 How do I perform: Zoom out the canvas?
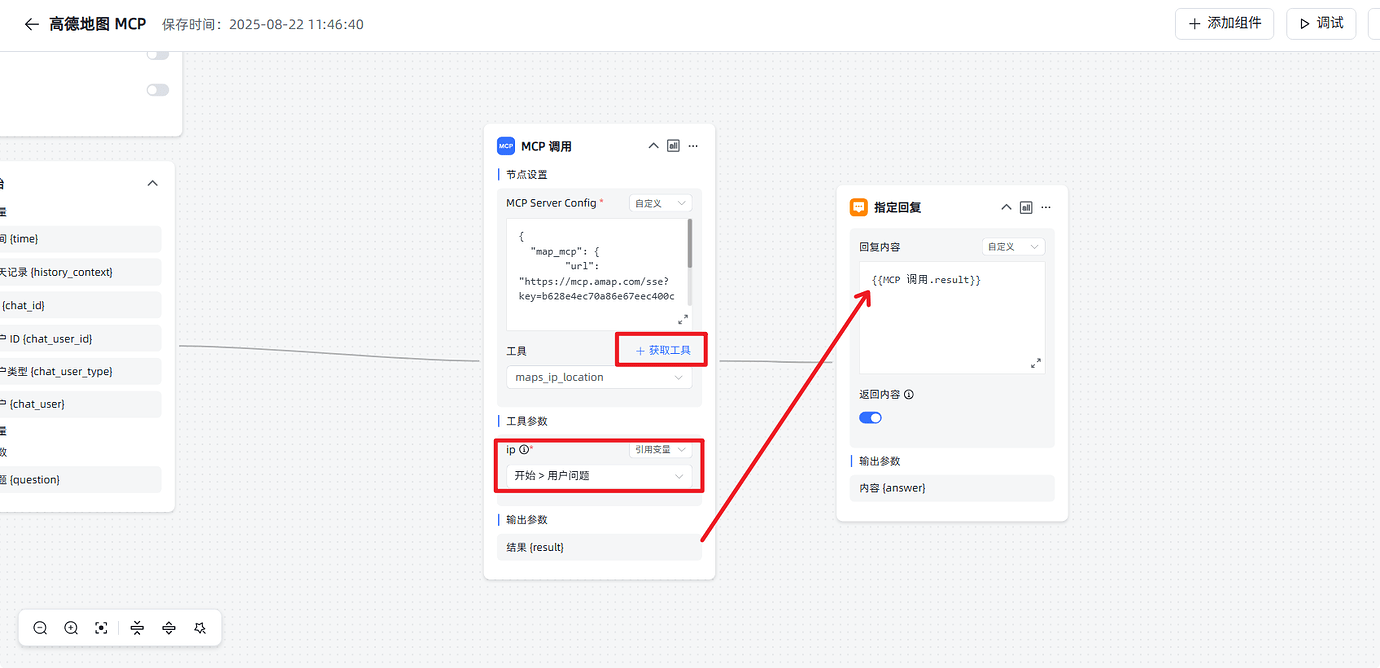click(x=40, y=628)
